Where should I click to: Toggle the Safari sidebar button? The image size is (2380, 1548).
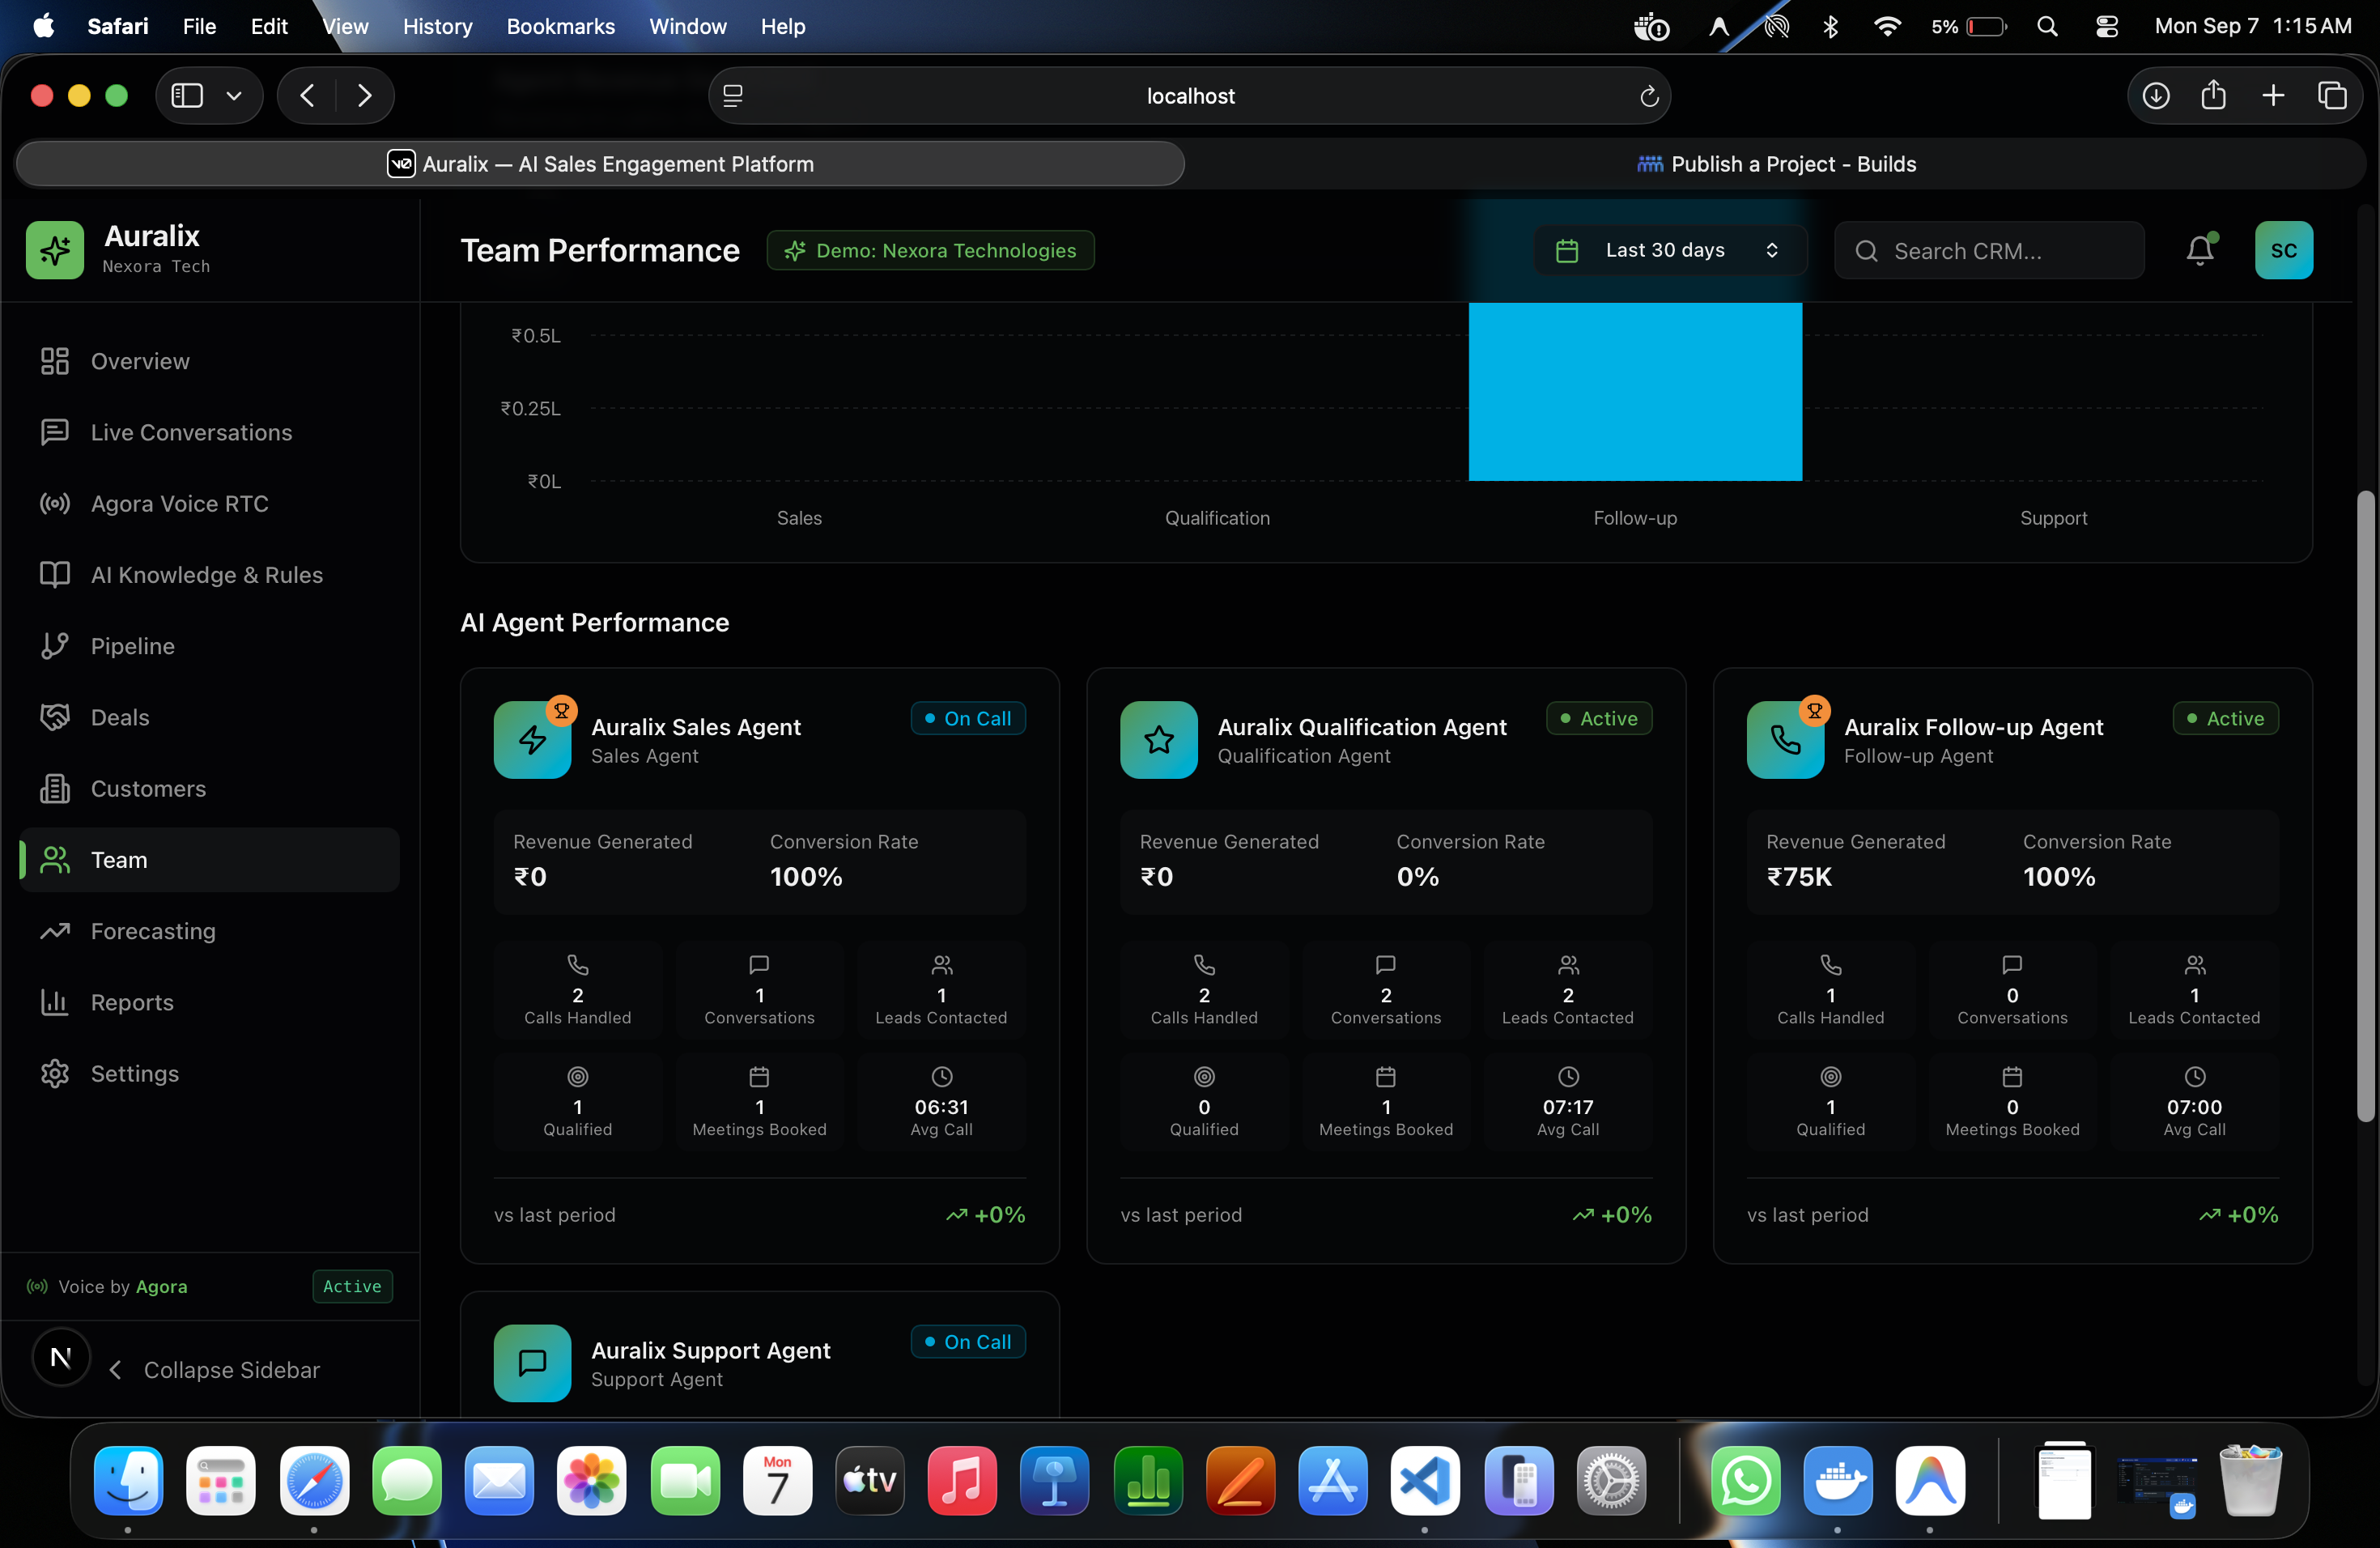coord(187,95)
